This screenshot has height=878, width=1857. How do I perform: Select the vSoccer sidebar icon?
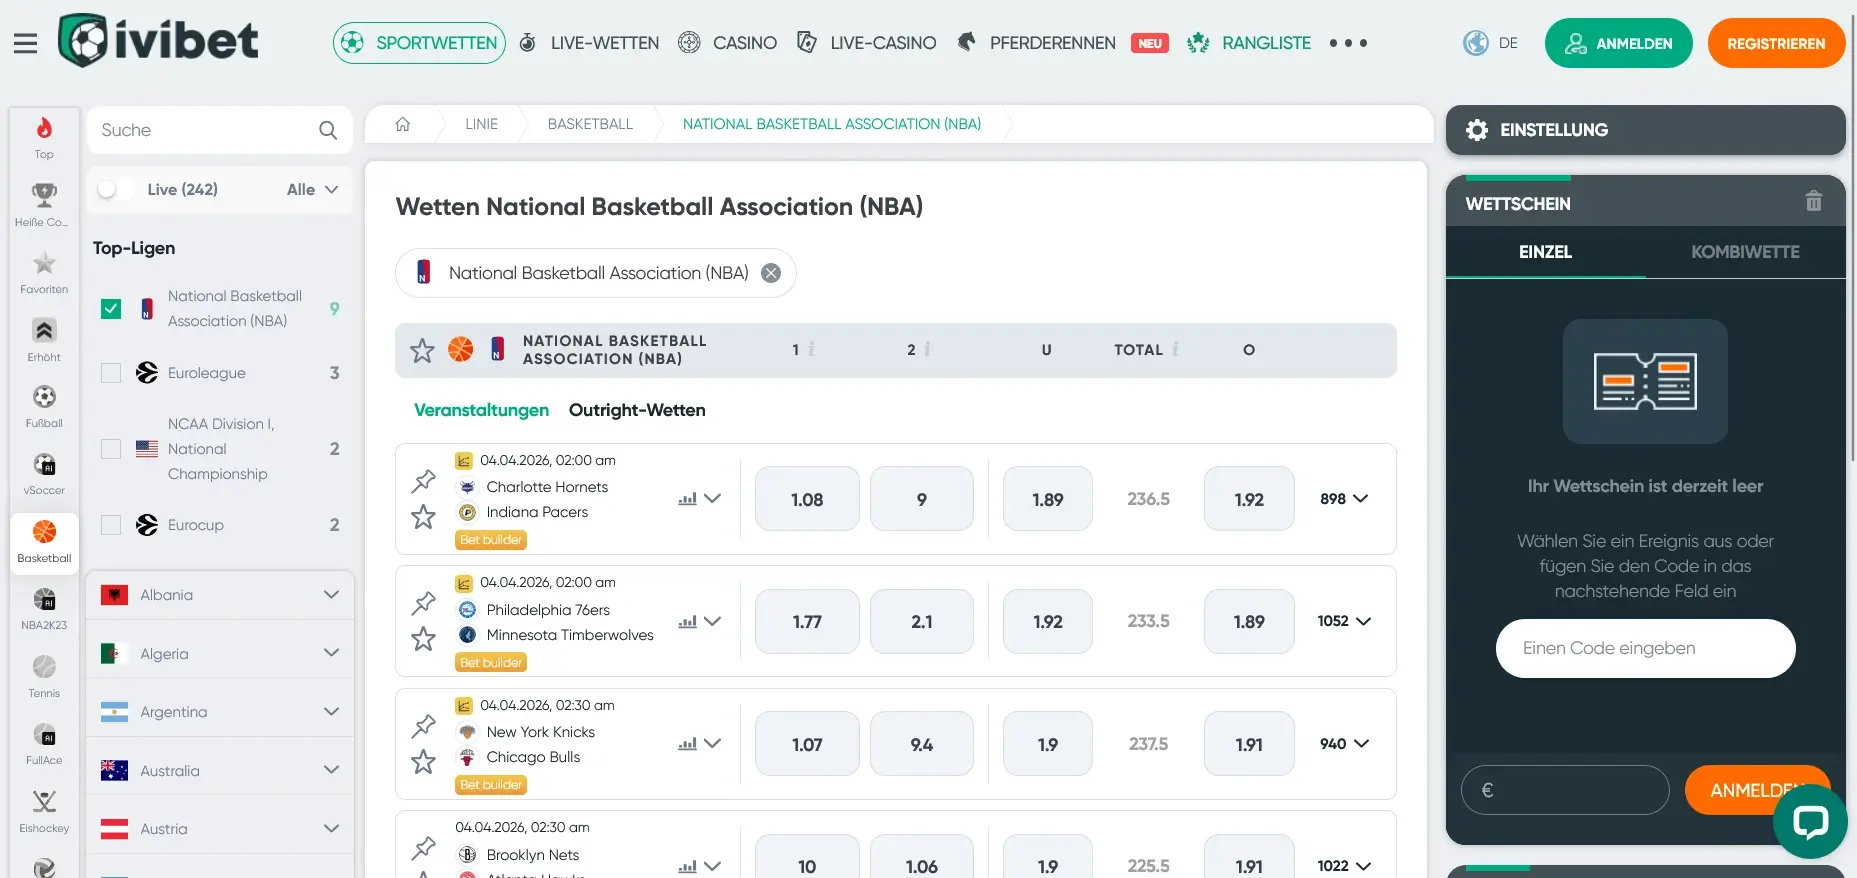[44, 474]
